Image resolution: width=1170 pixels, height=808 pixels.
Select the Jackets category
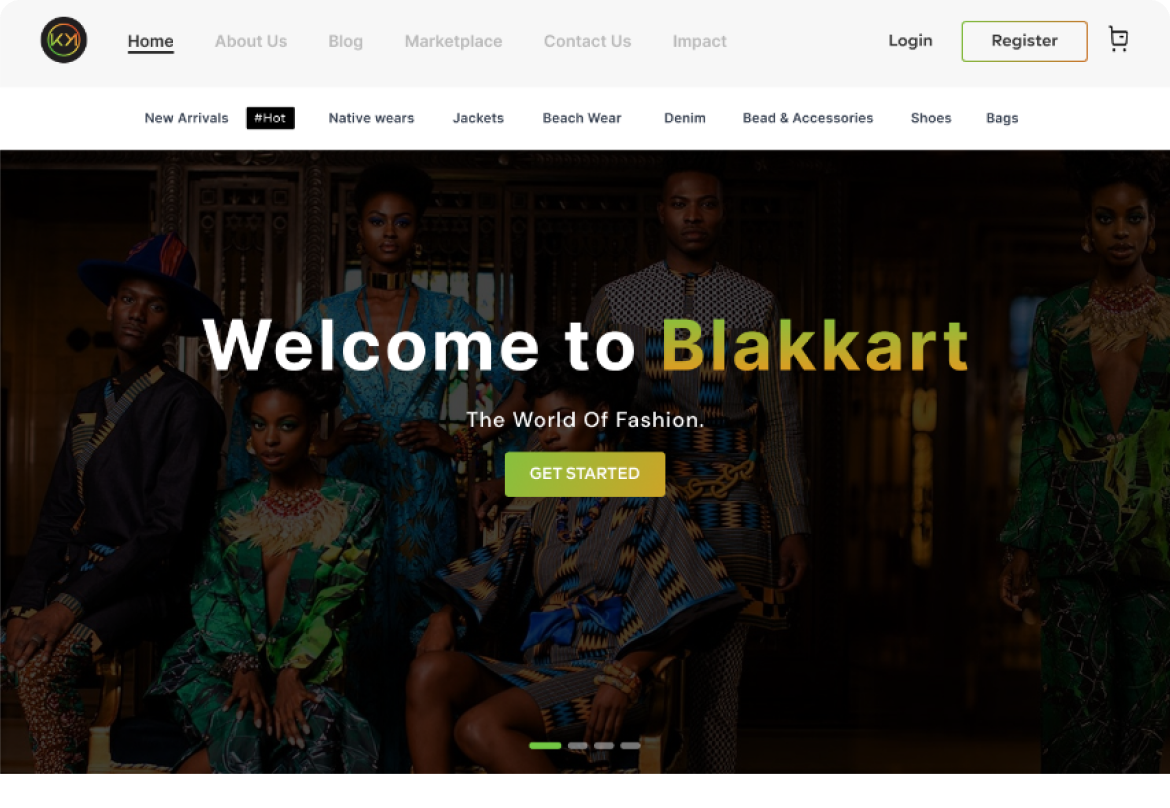click(478, 118)
